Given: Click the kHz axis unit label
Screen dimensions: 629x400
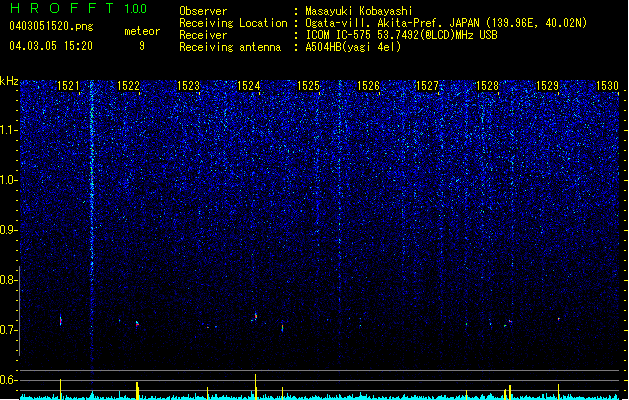Looking at the screenshot, I should (9, 81).
